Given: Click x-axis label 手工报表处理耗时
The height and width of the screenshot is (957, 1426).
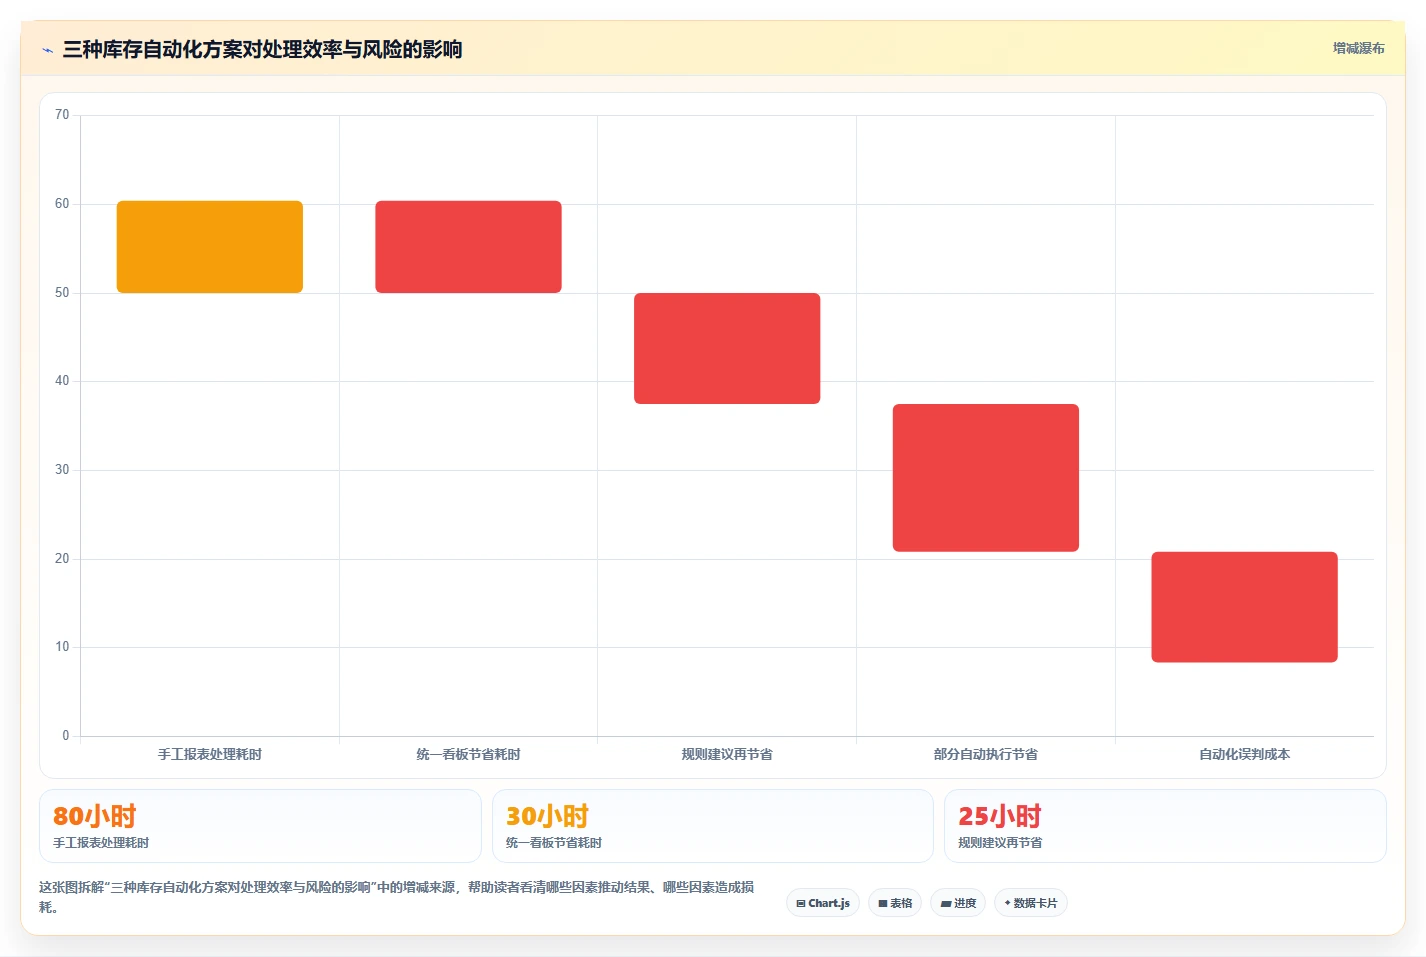Looking at the screenshot, I should (210, 754).
